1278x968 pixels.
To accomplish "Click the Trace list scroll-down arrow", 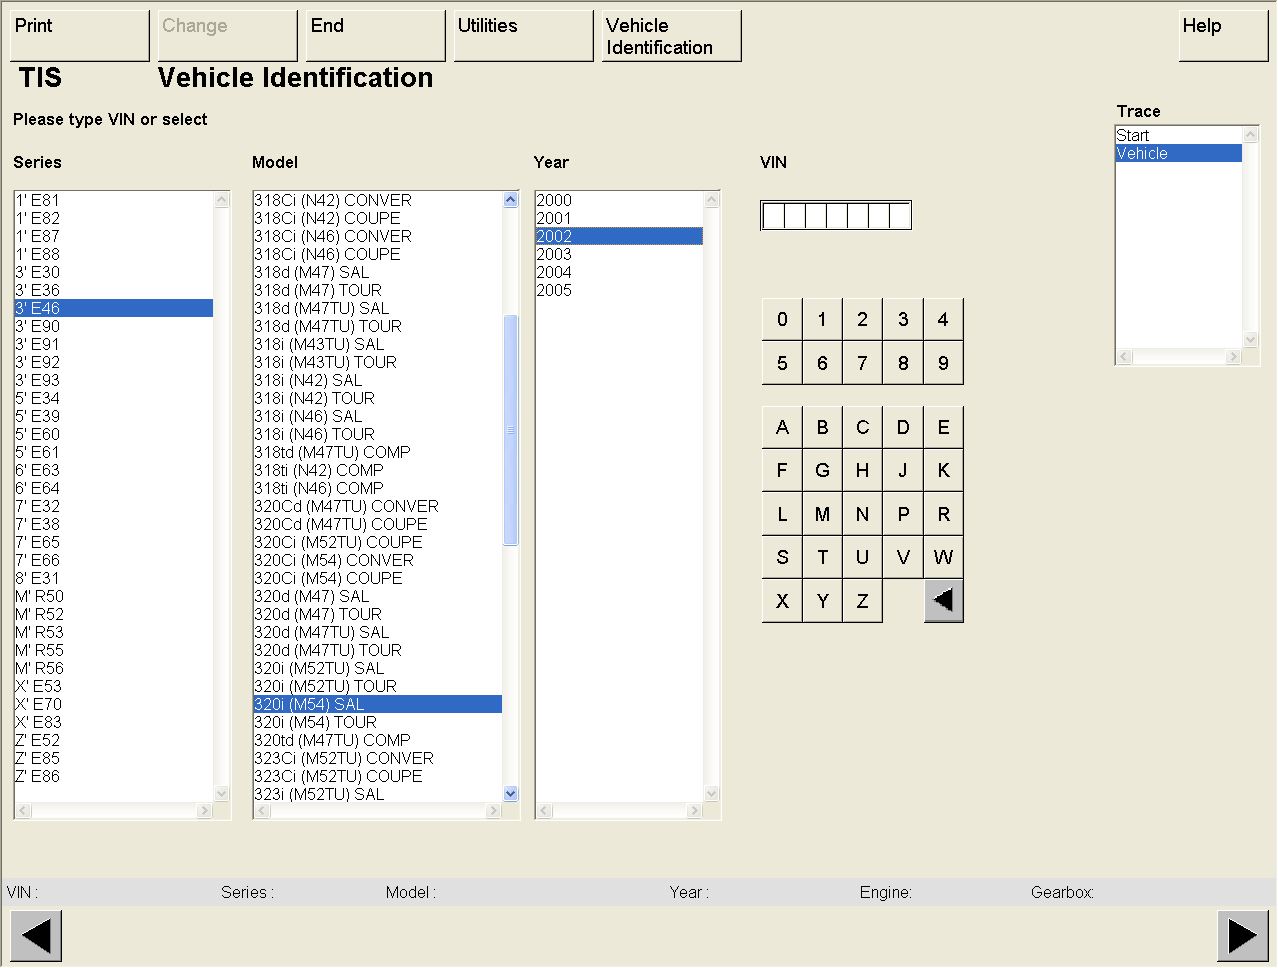I will [x=1250, y=340].
